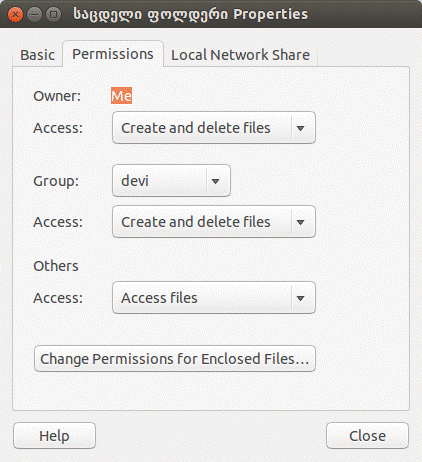Click the 'devi' group name combo box
This screenshot has height=462, width=422.
[171, 181]
